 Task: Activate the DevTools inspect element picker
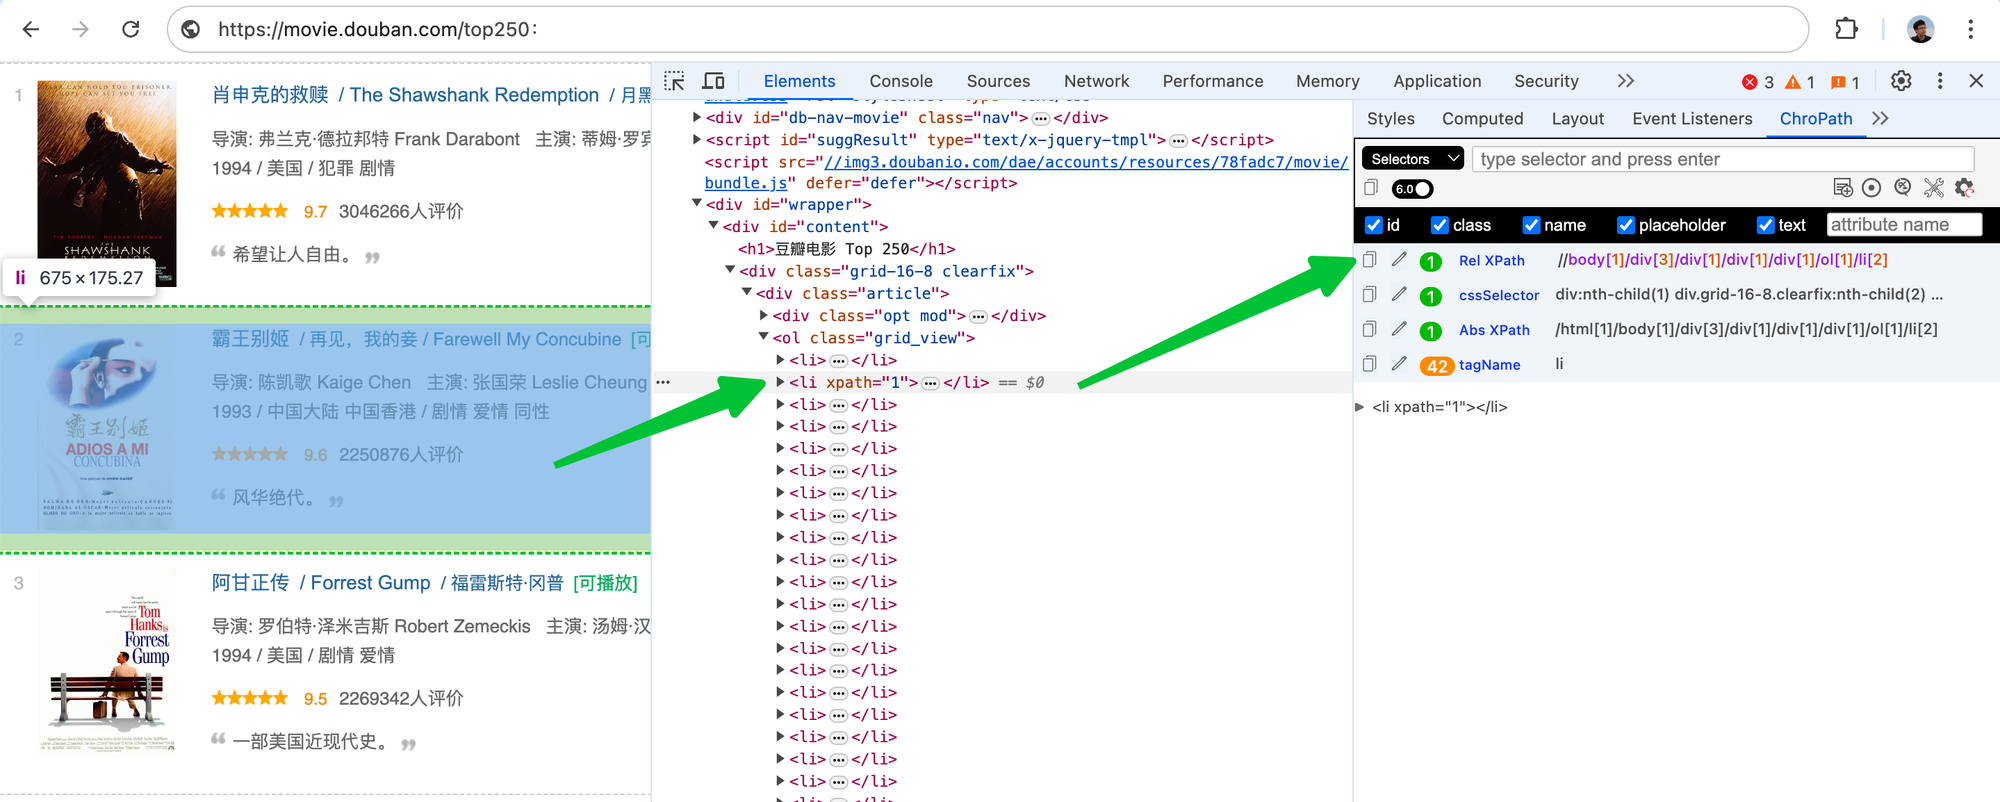pos(675,81)
